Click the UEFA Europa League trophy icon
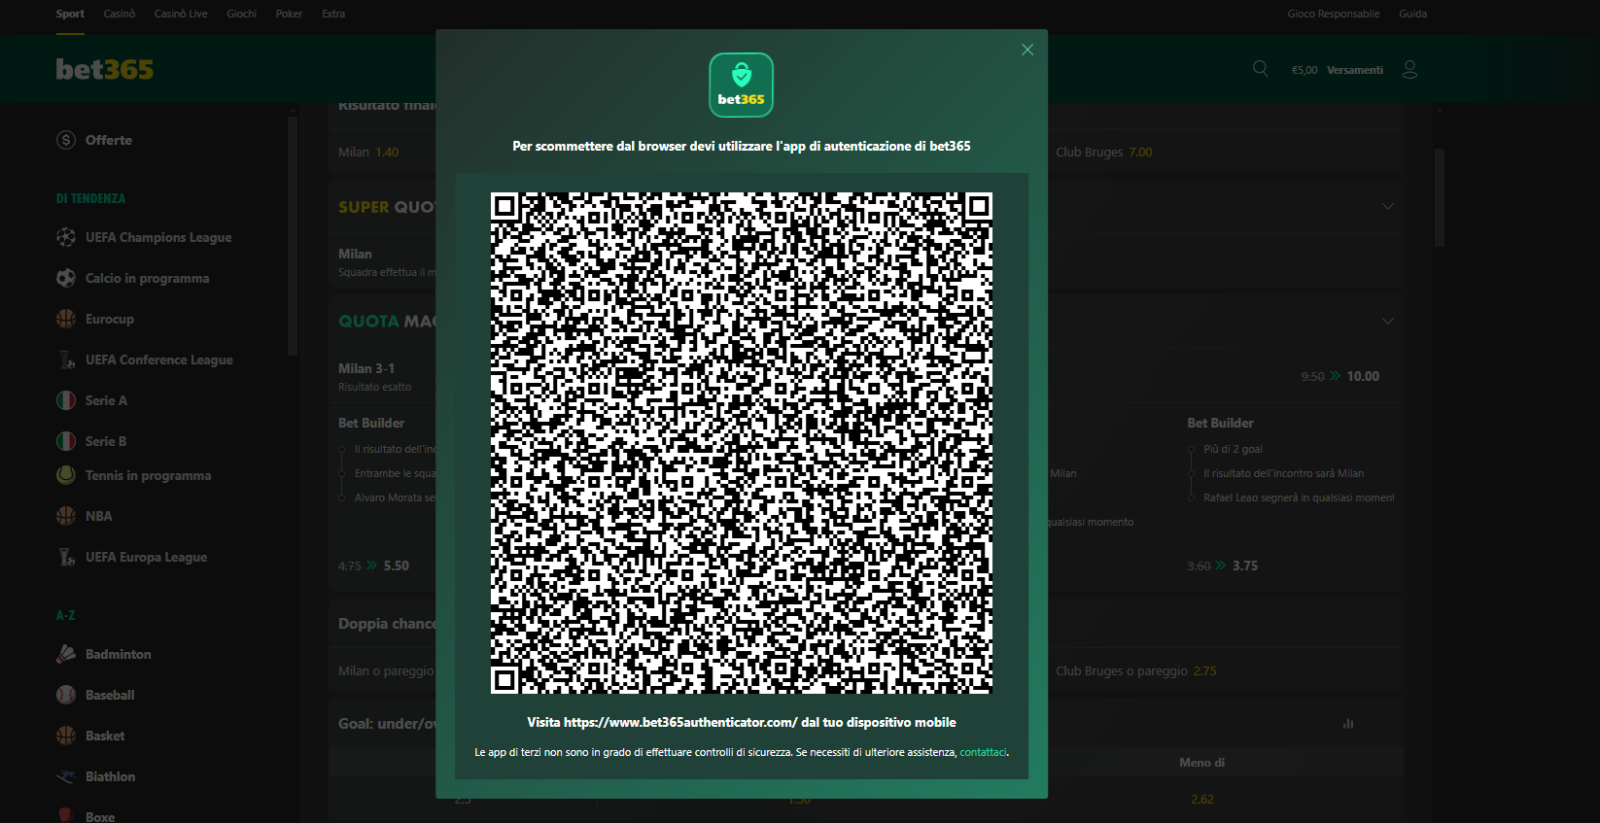This screenshot has width=1600, height=823. coord(66,557)
